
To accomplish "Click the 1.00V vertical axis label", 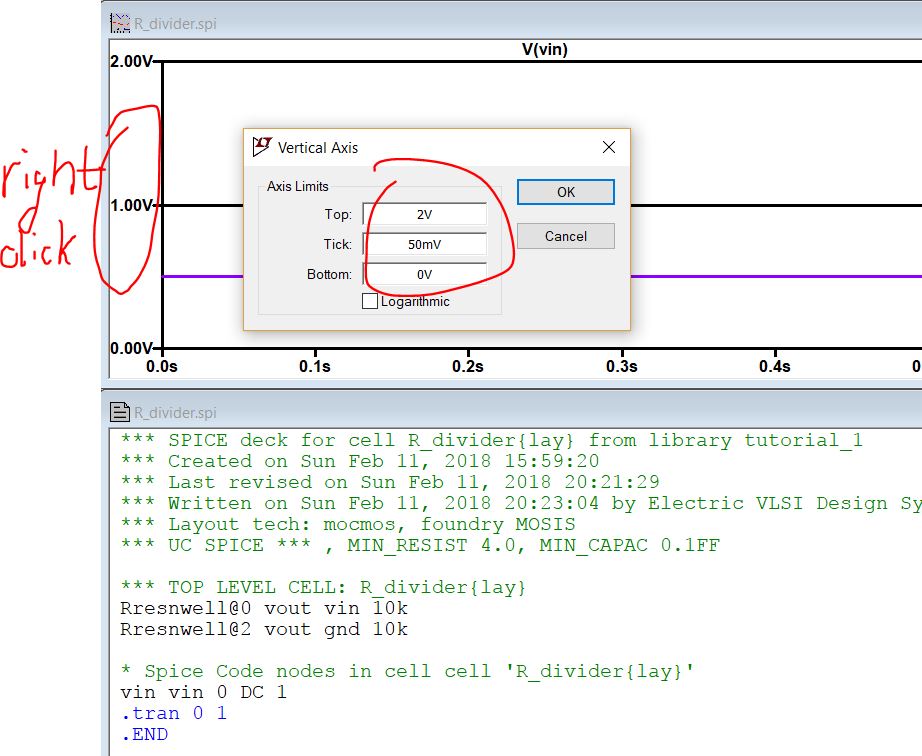I will pyautogui.click(x=132, y=205).
